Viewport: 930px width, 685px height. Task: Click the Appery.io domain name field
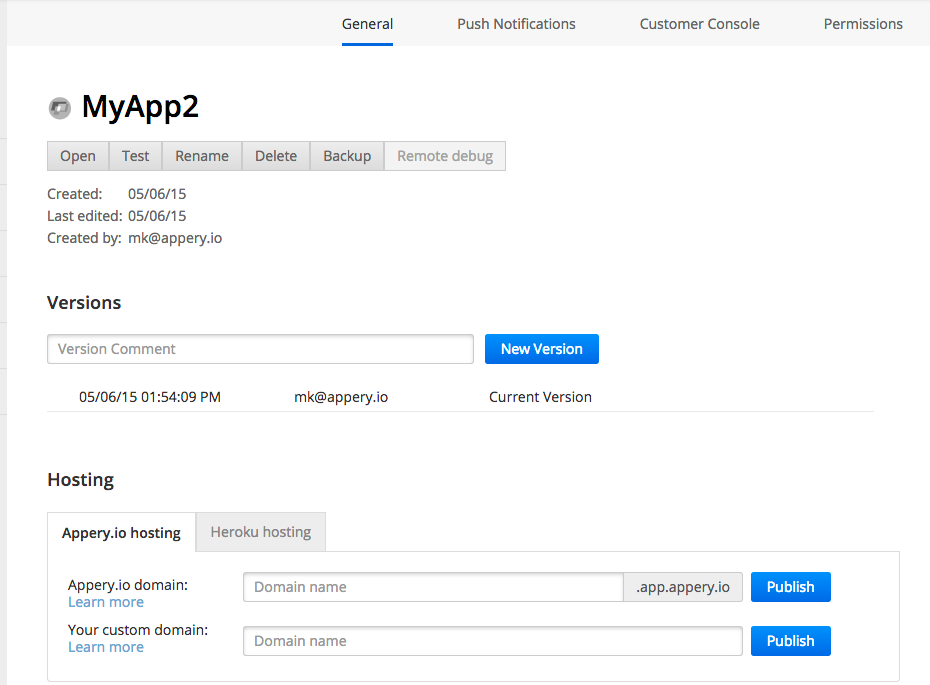tap(433, 587)
